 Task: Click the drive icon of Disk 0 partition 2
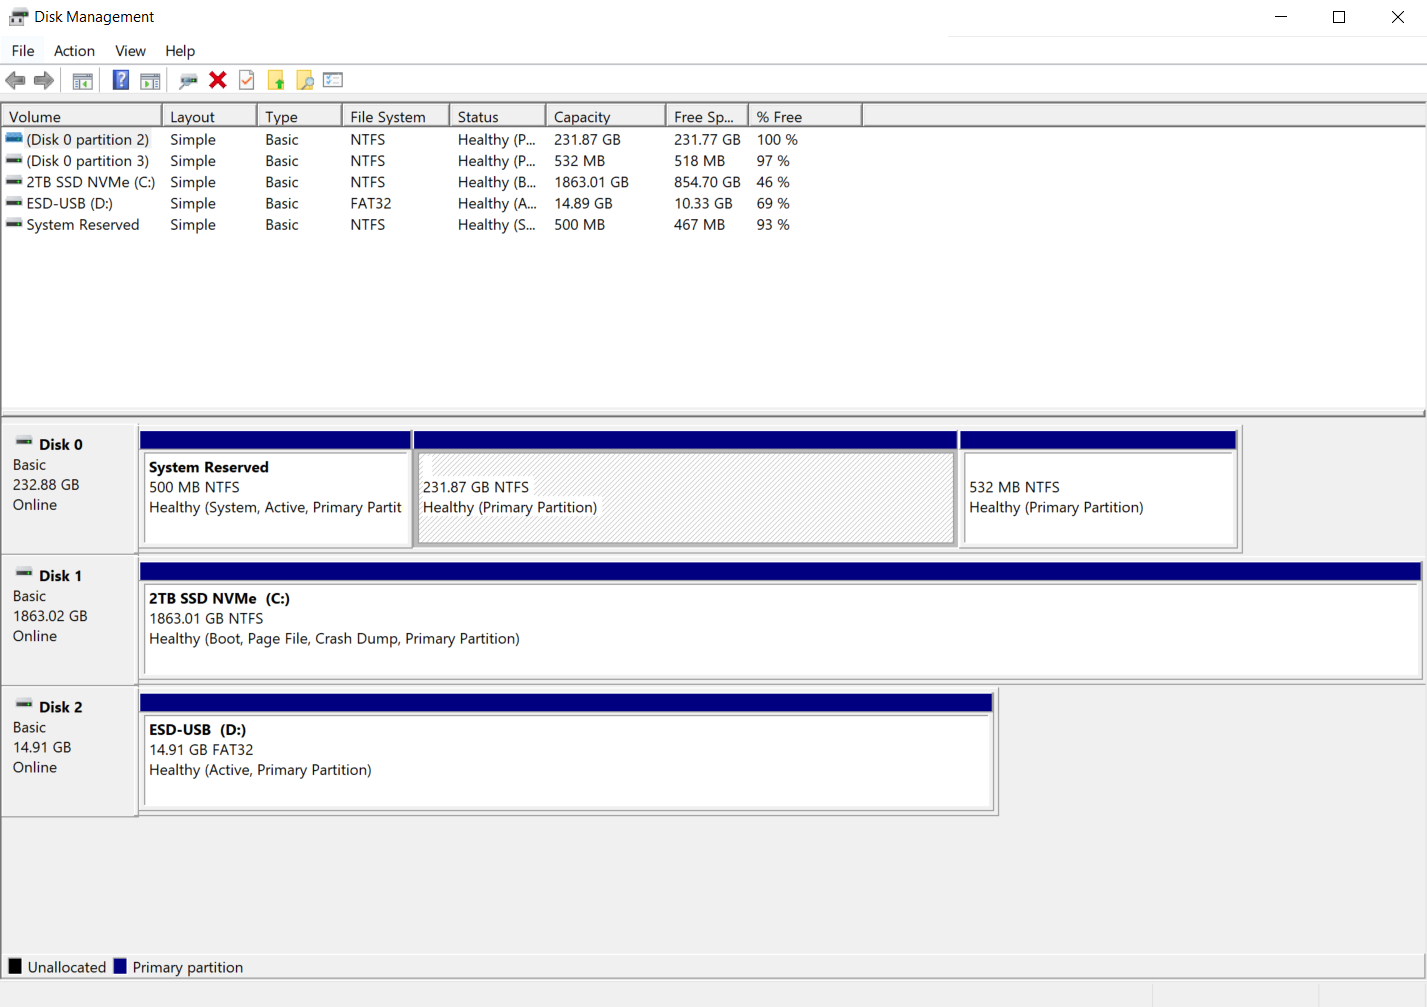tap(14, 139)
